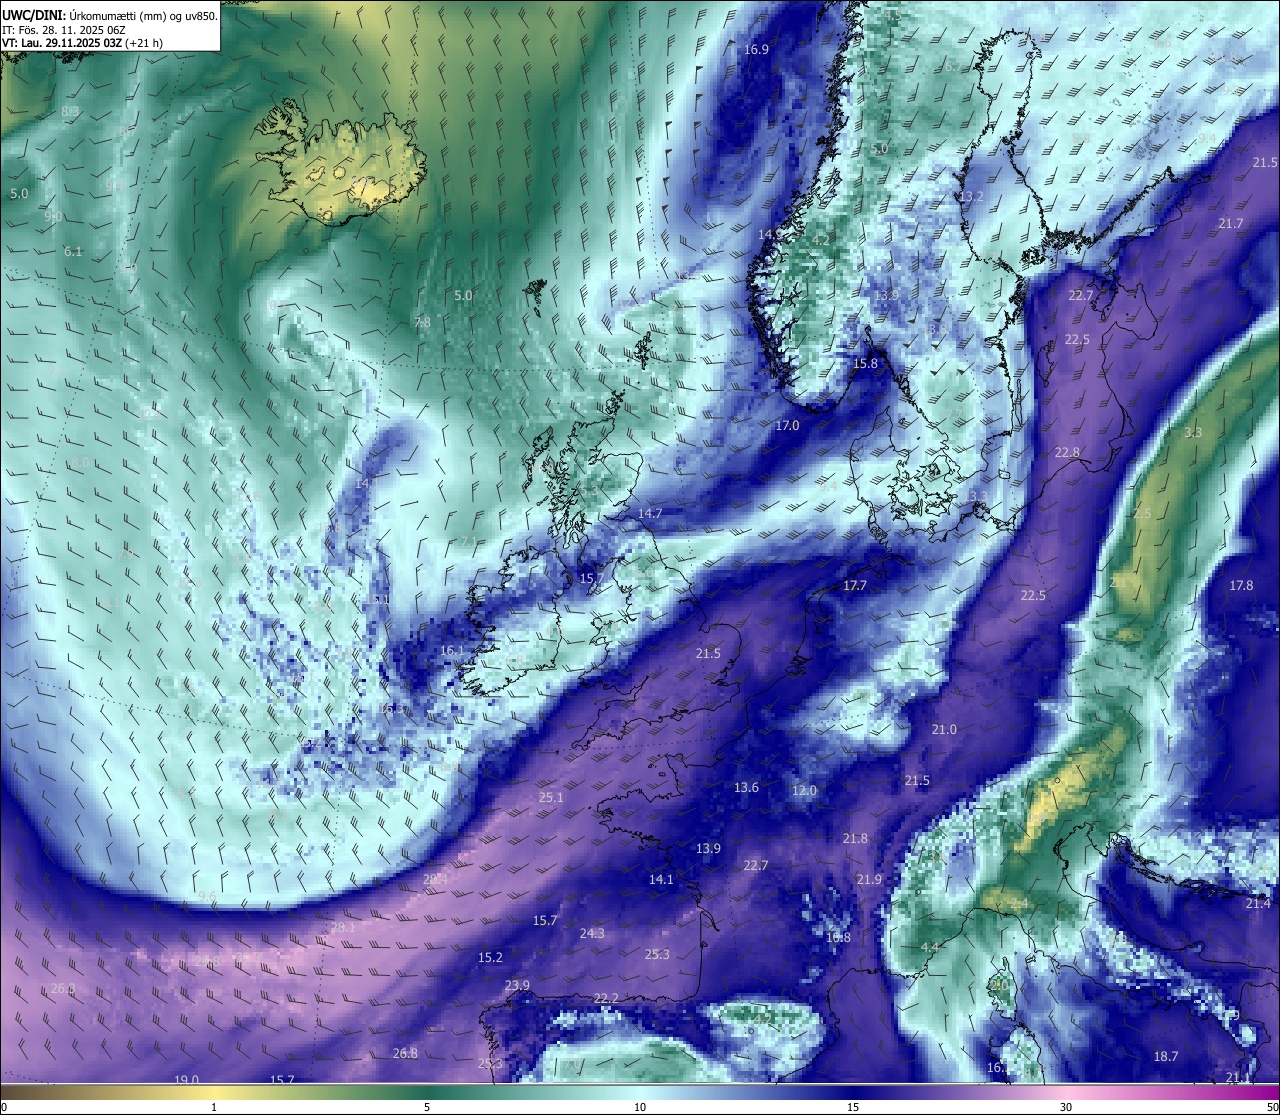Click the 16.9 value off northern Norway

pos(757,50)
